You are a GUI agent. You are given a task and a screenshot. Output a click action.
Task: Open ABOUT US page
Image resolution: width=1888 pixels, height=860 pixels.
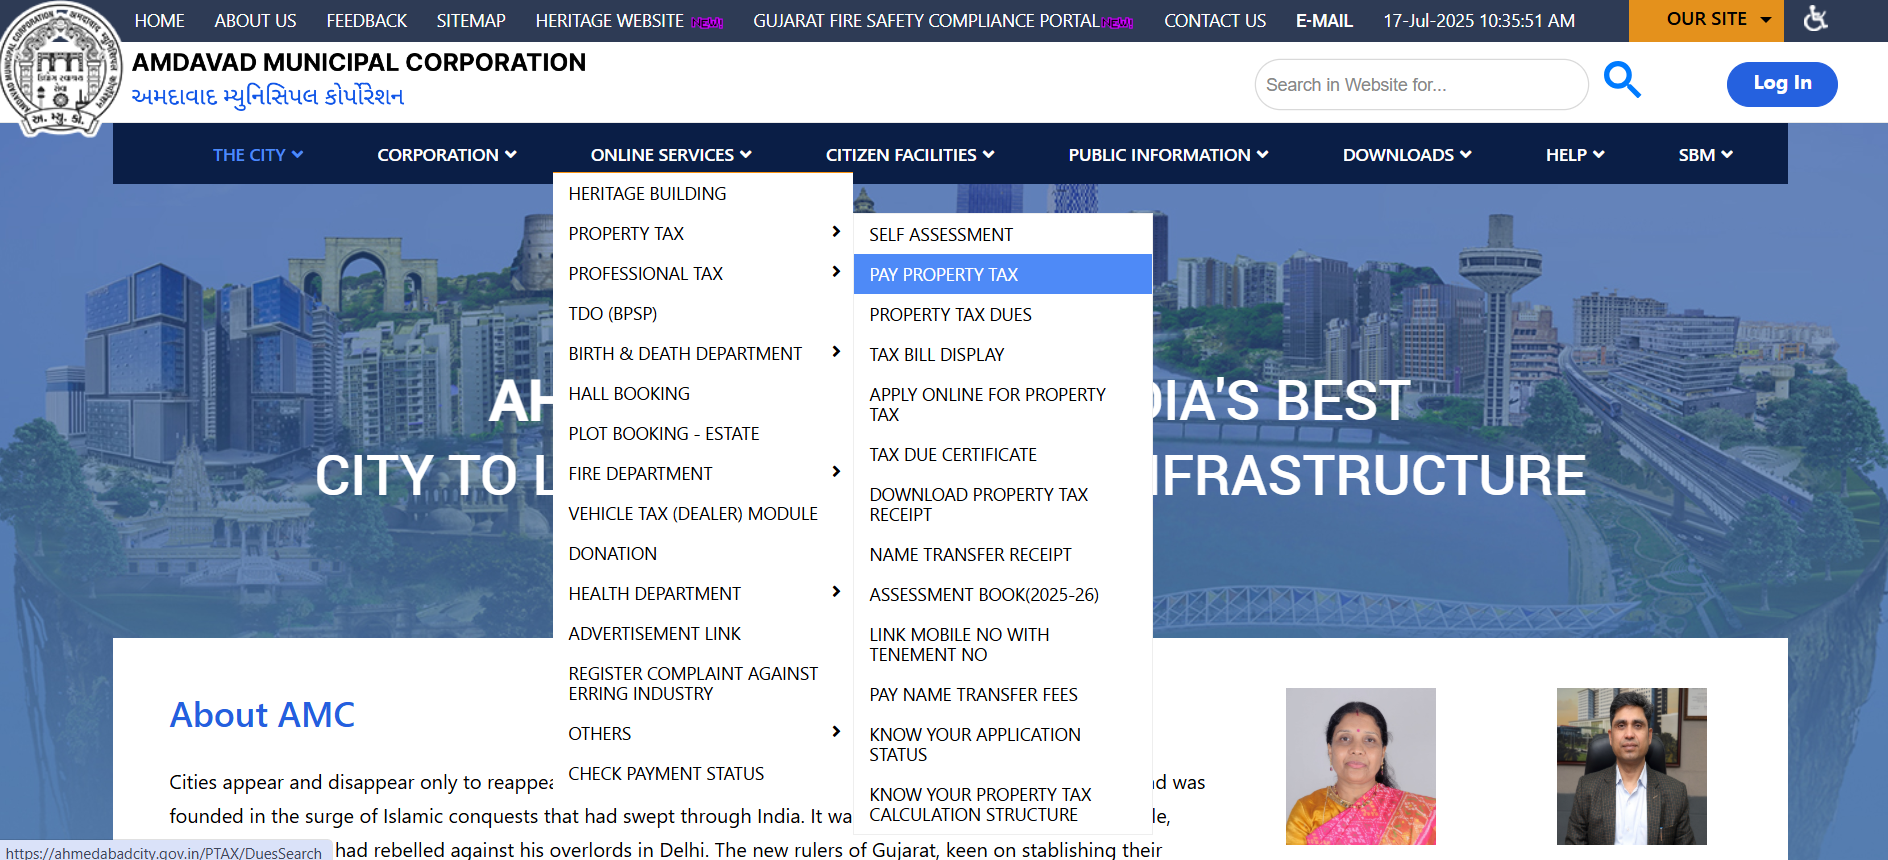coord(255,21)
